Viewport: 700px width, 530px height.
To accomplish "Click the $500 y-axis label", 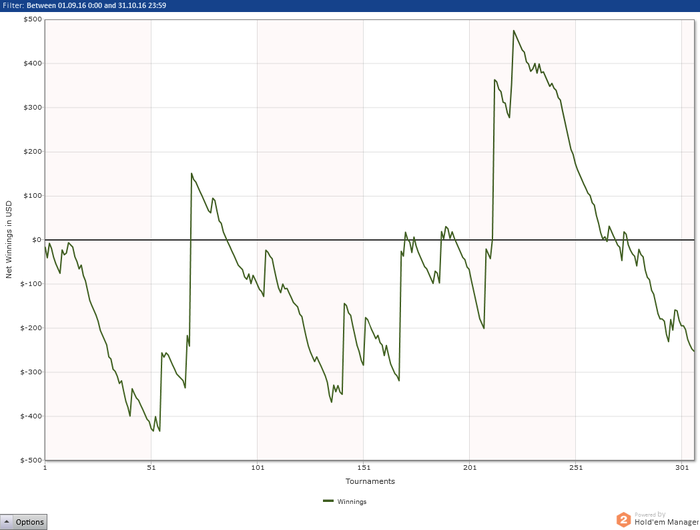I will point(33,19).
